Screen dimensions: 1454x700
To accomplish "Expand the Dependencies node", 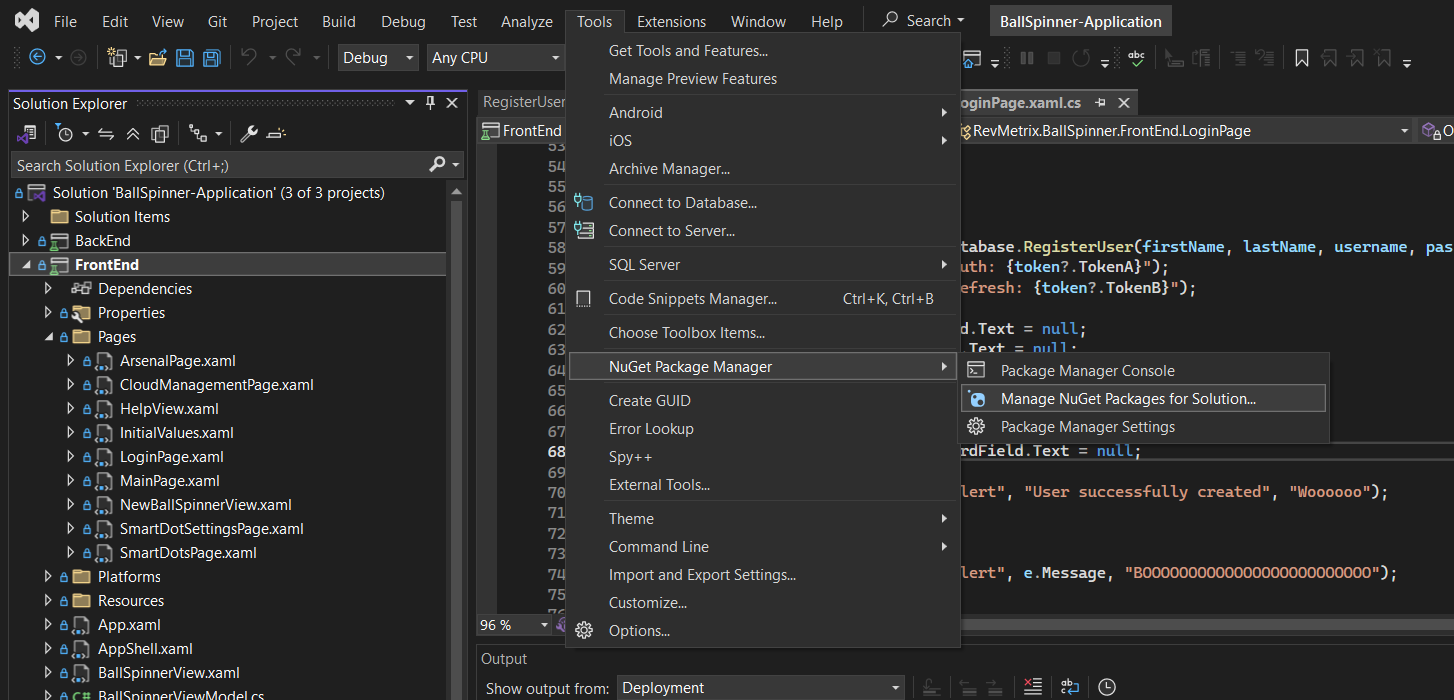I will tap(49, 289).
